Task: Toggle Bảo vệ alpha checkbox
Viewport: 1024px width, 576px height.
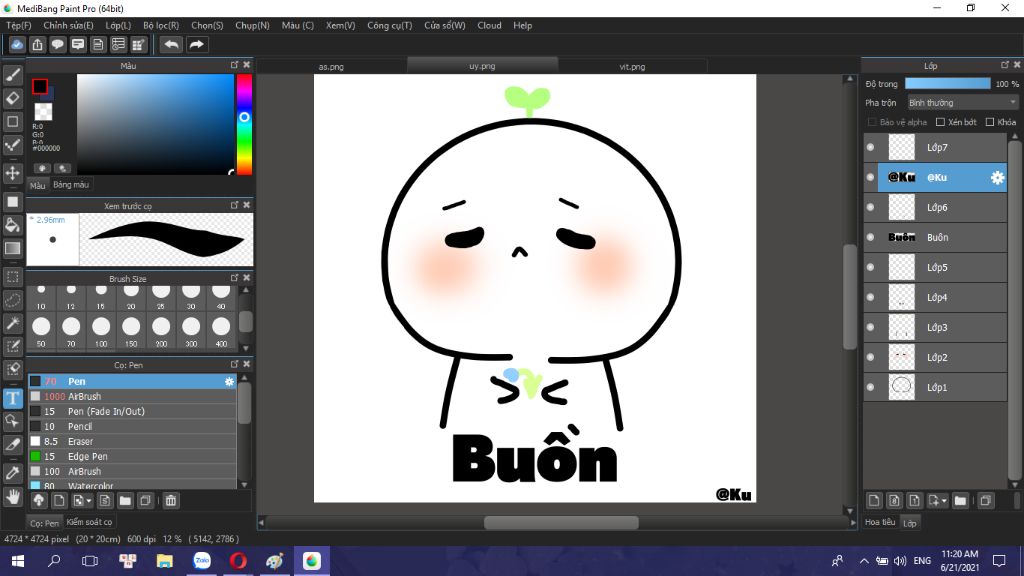Action: [x=872, y=122]
